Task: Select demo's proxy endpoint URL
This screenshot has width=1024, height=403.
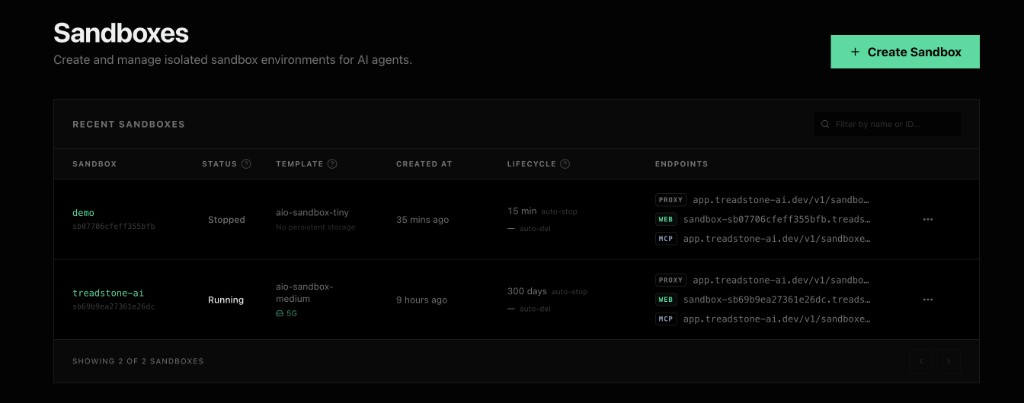Action: (781, 200)
